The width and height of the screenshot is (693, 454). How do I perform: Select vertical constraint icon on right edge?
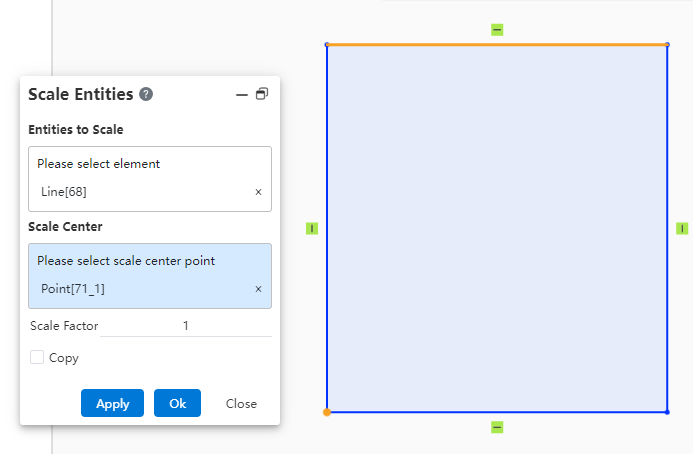point(682,229)
